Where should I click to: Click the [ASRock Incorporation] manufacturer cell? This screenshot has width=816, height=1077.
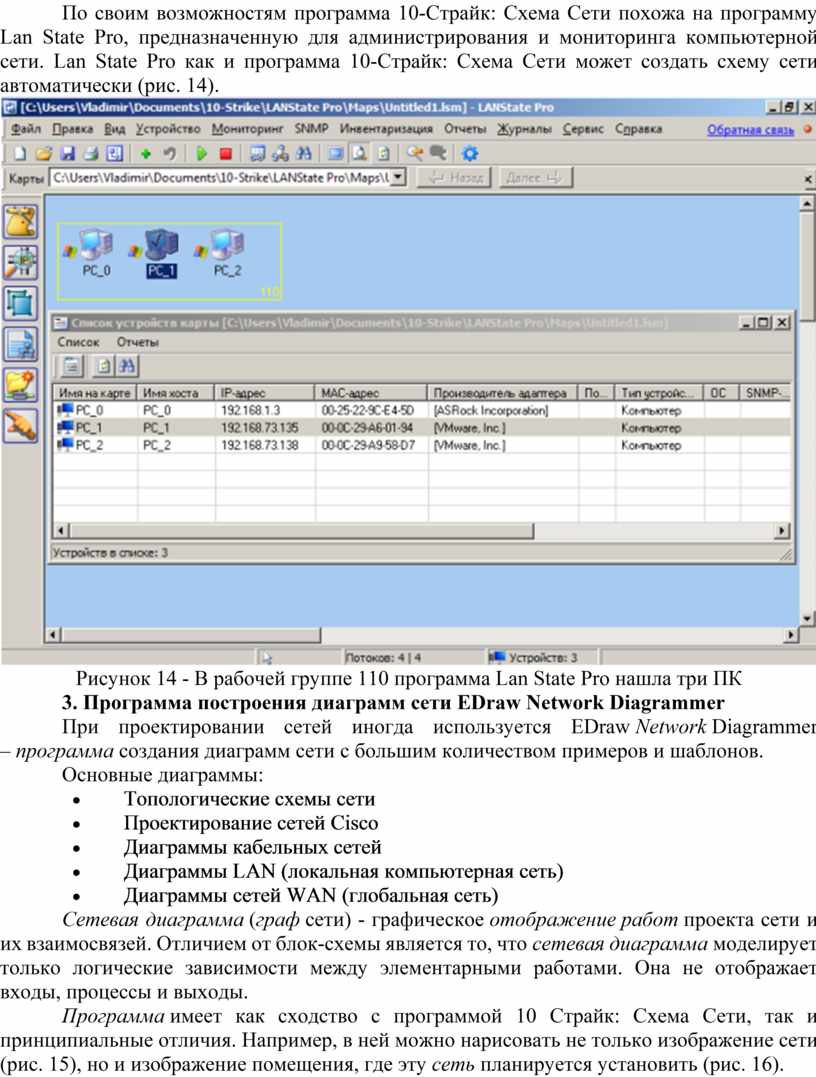(490, 411)
